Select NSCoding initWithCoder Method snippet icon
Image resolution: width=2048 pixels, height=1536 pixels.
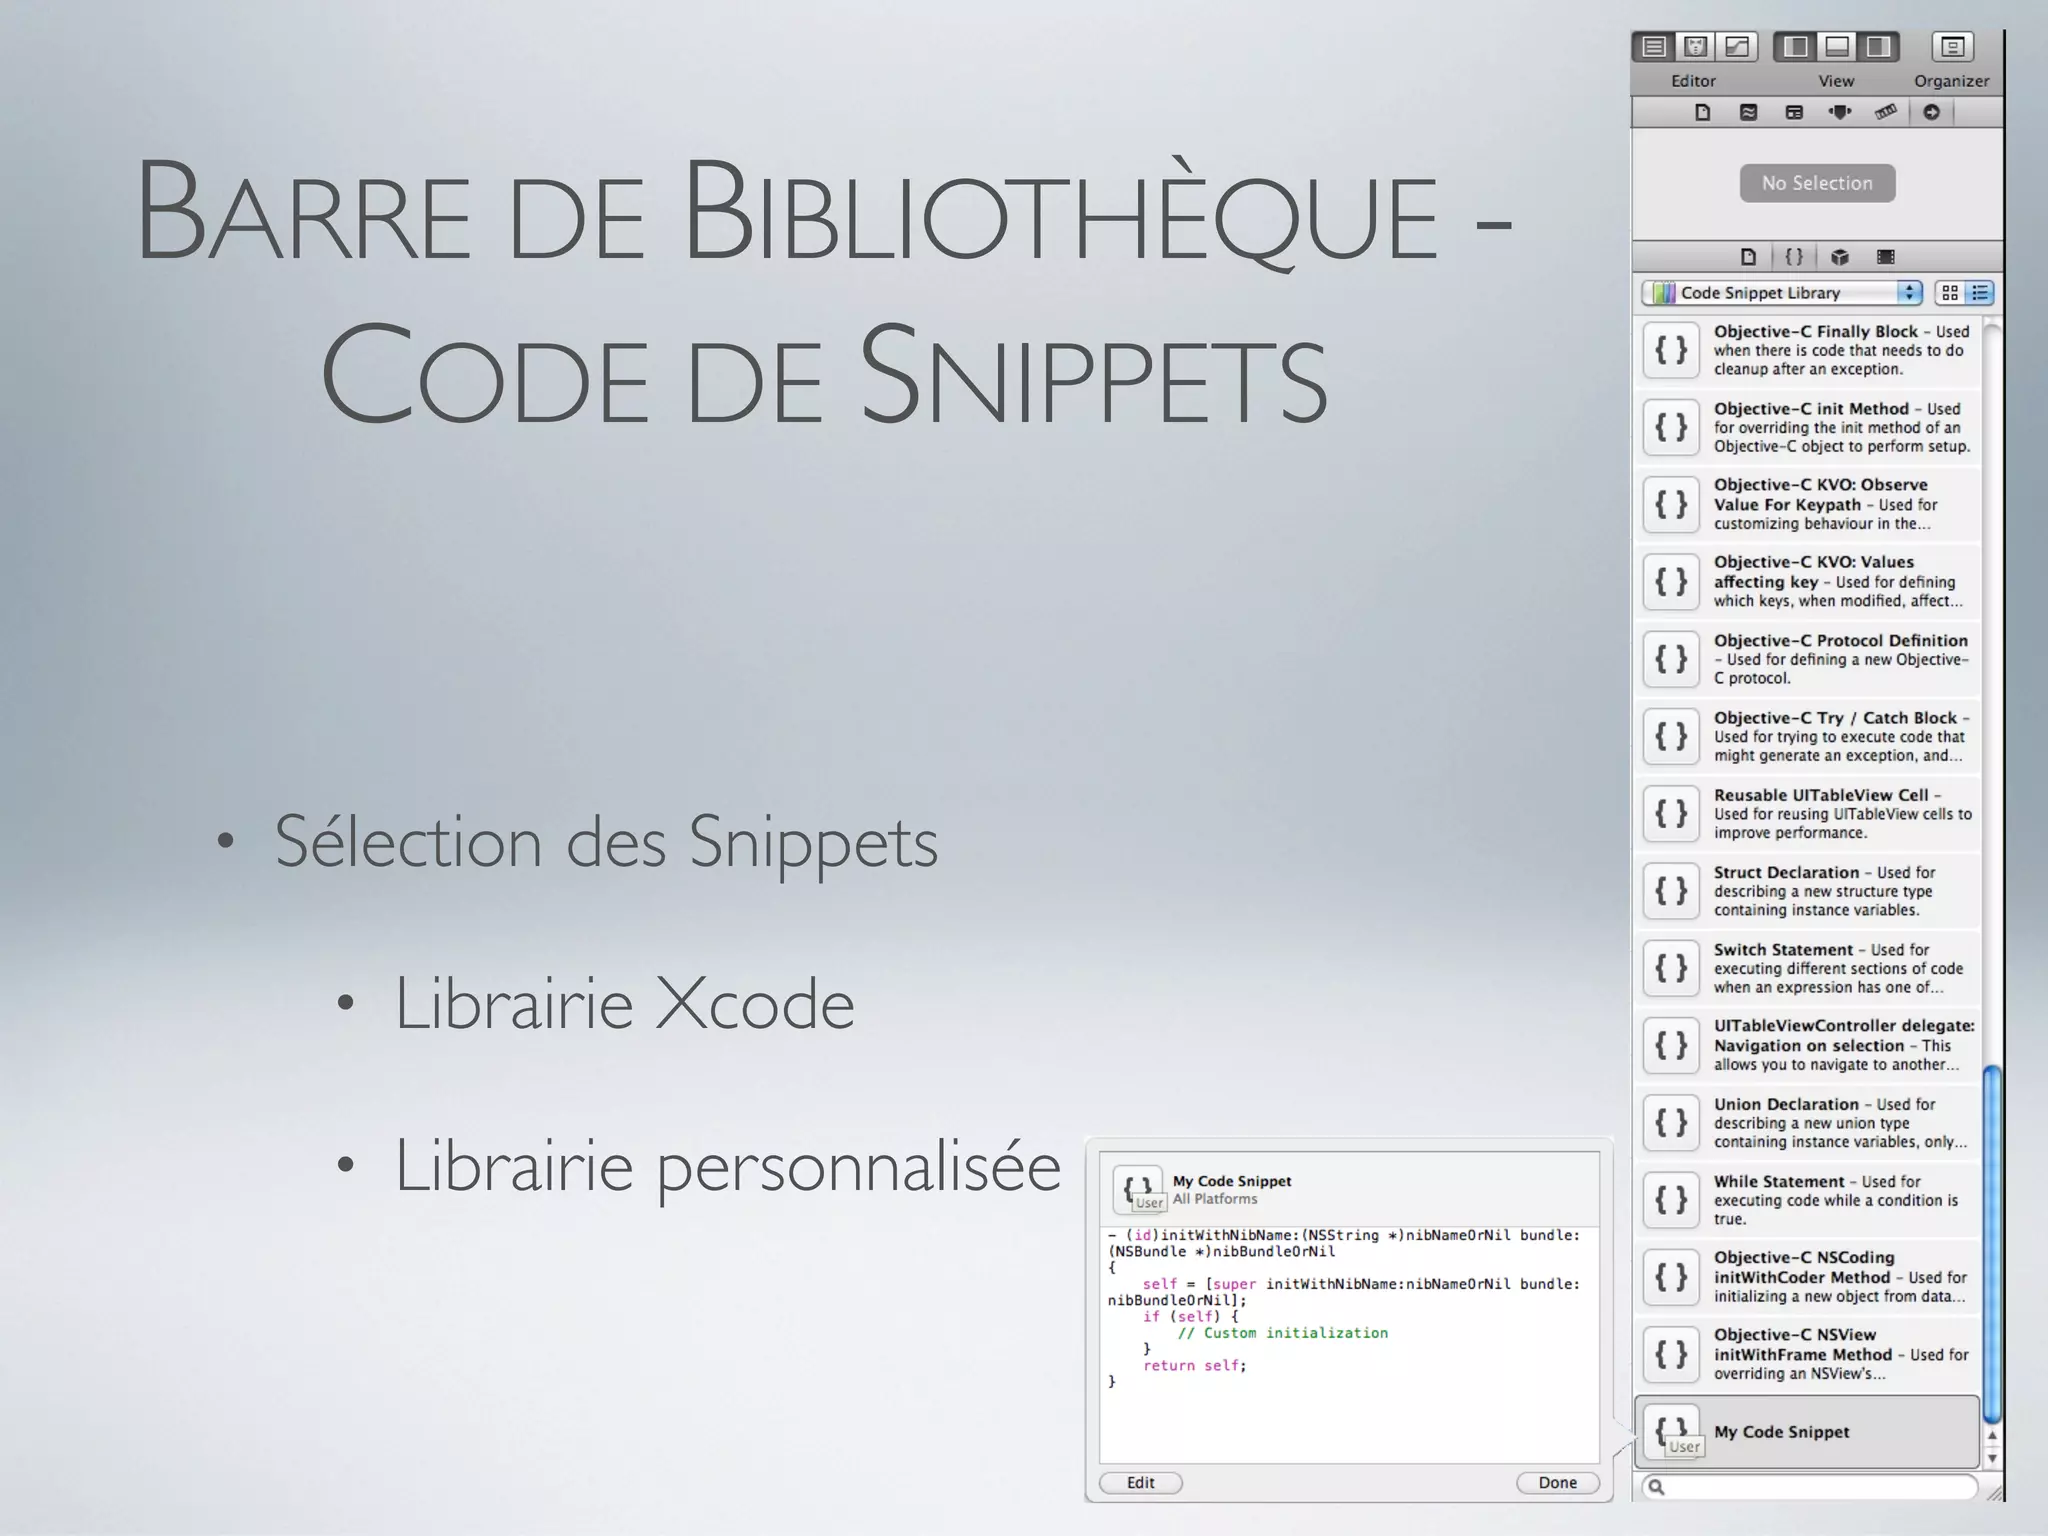(x=1671, y=1277)
